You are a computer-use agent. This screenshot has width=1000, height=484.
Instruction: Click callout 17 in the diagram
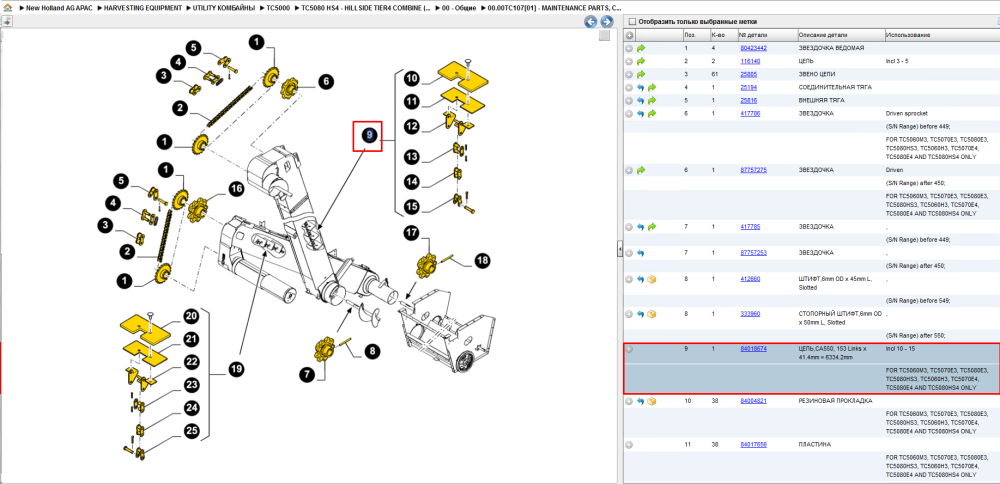(x=409, y=233)
